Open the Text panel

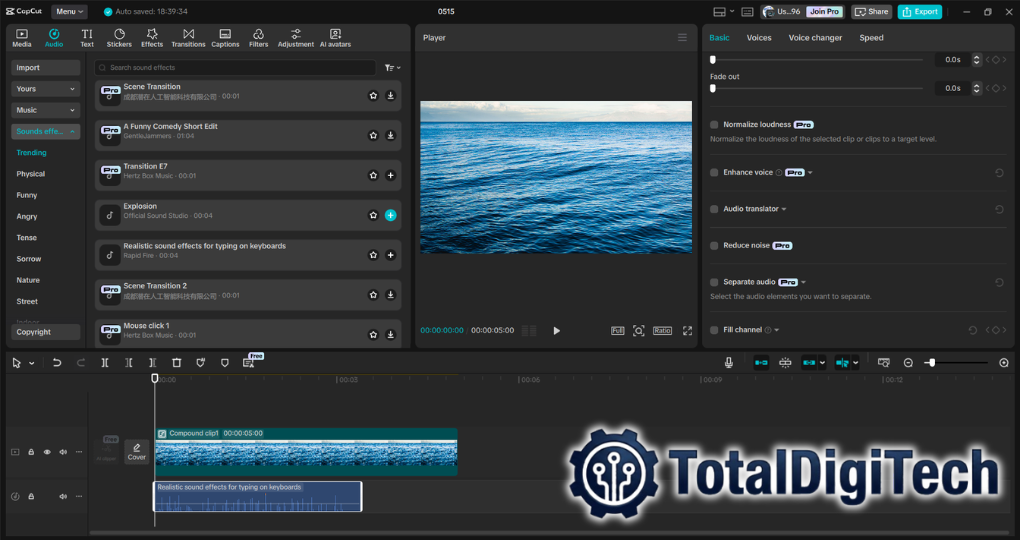pos(87,38)
